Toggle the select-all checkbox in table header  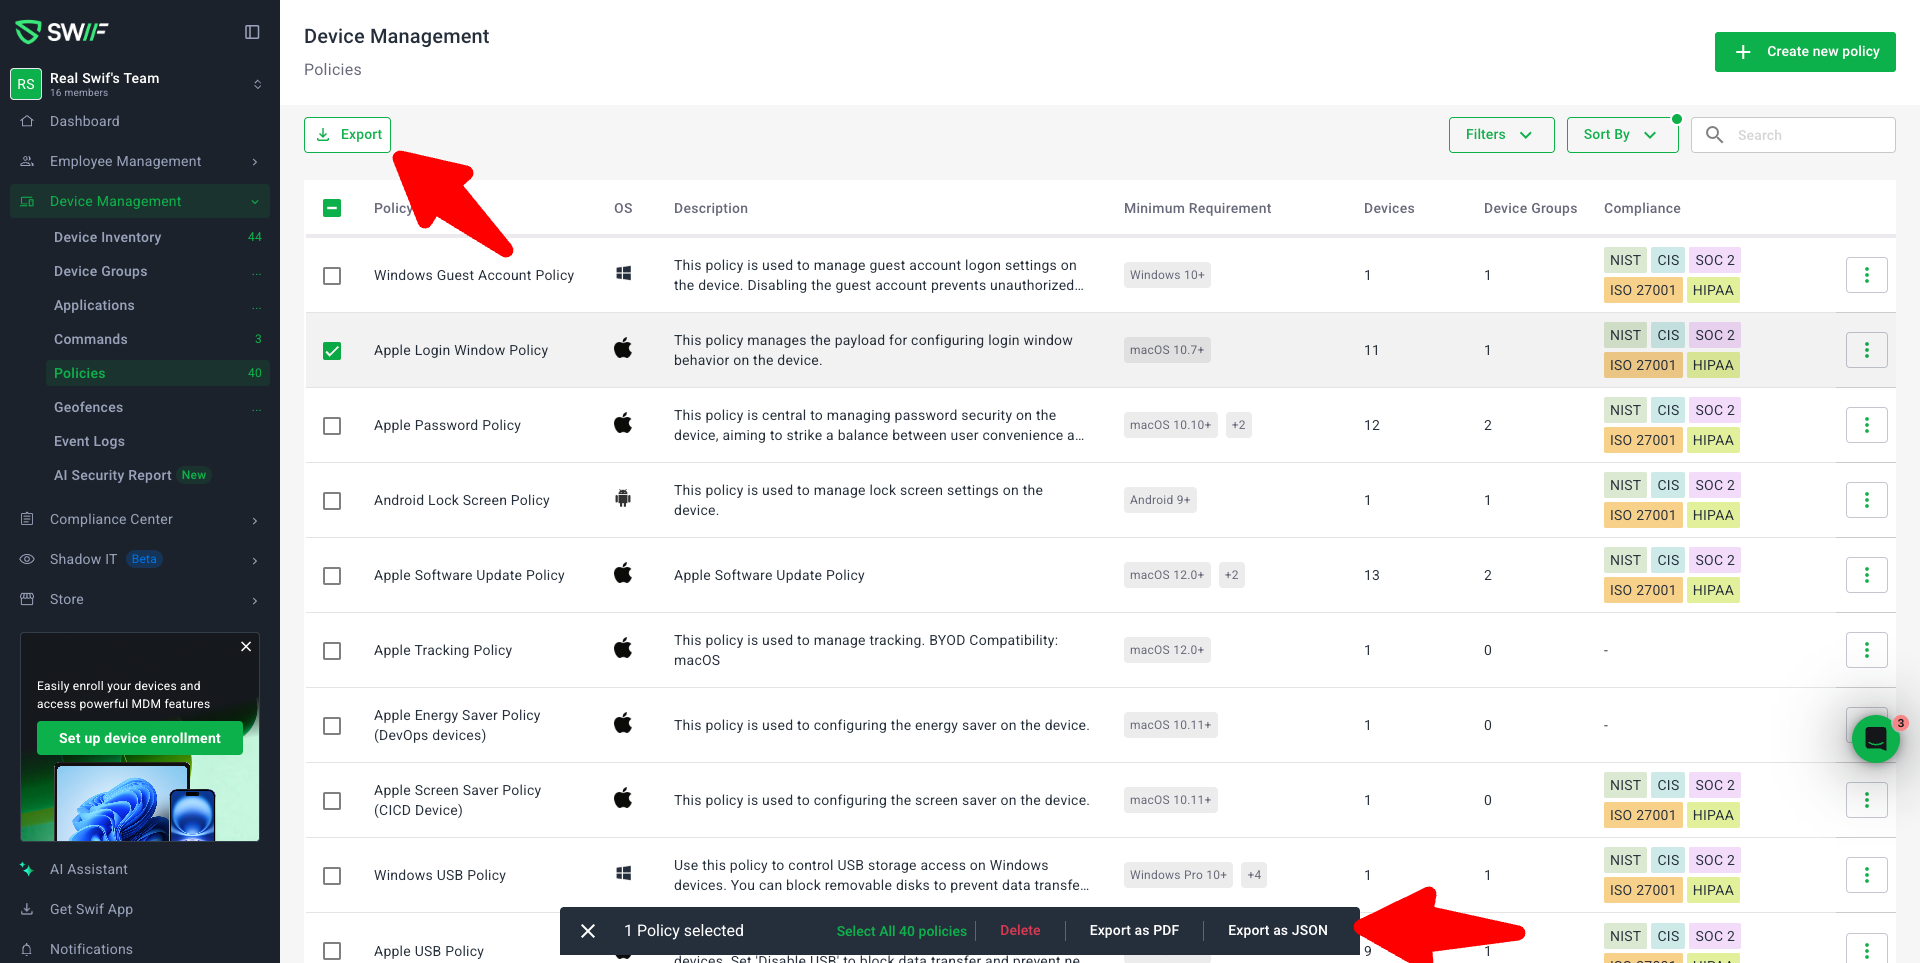click(x=332, y=208)
